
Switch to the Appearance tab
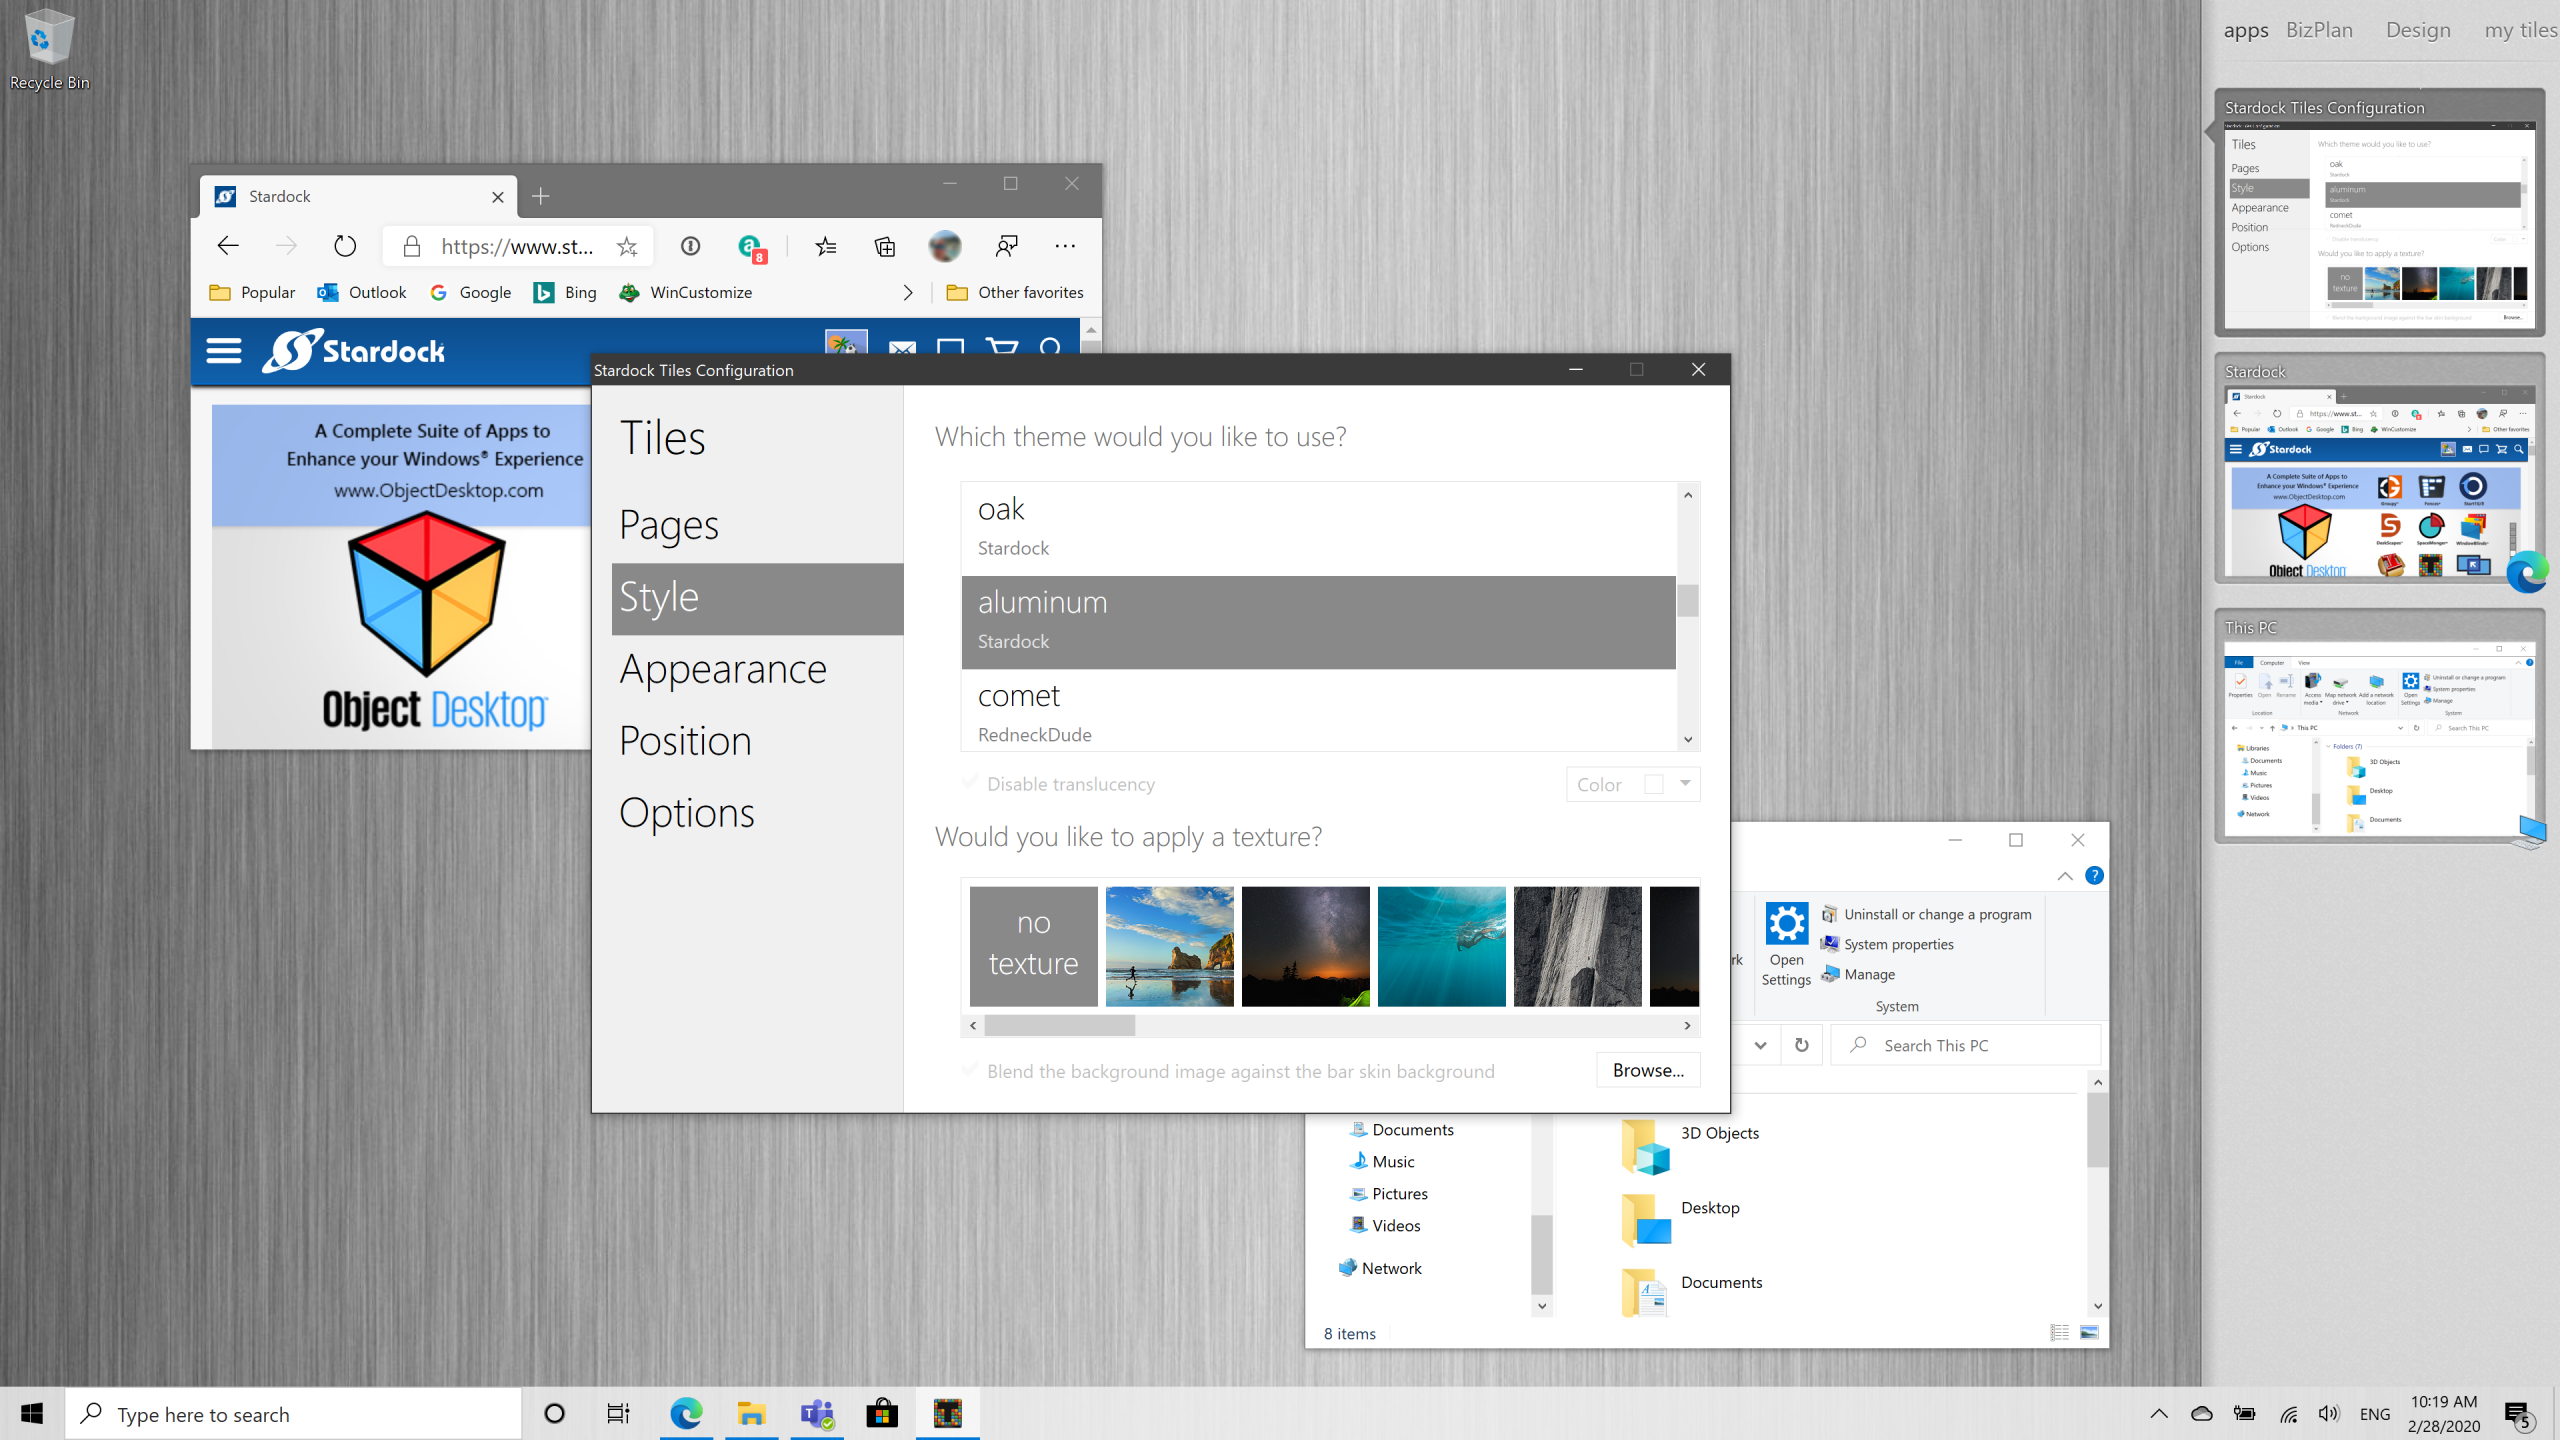click(723, 669)
